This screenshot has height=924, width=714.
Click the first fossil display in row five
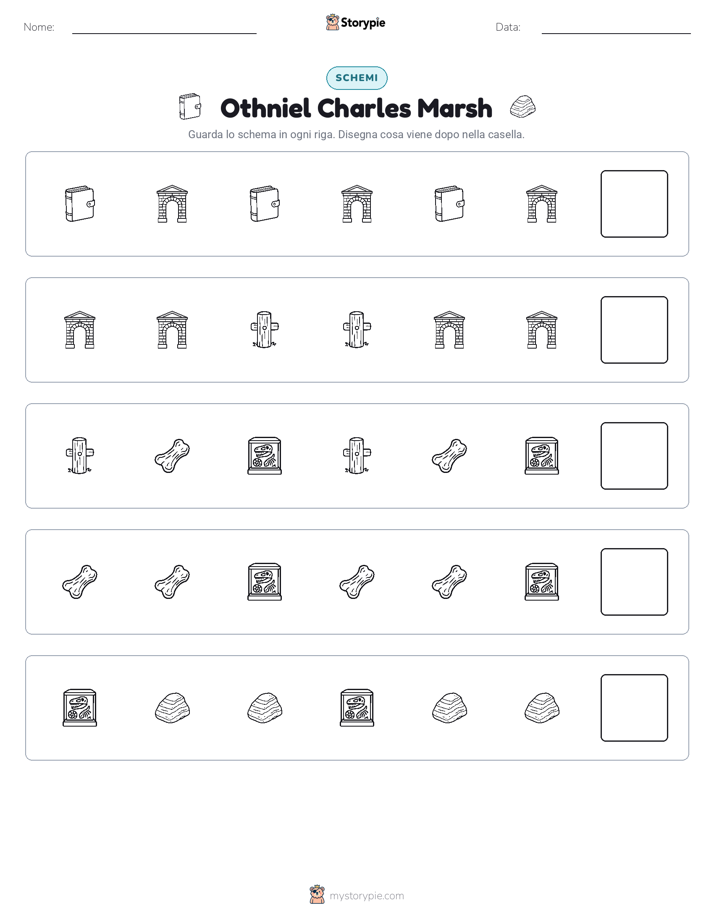pos(80,708)
